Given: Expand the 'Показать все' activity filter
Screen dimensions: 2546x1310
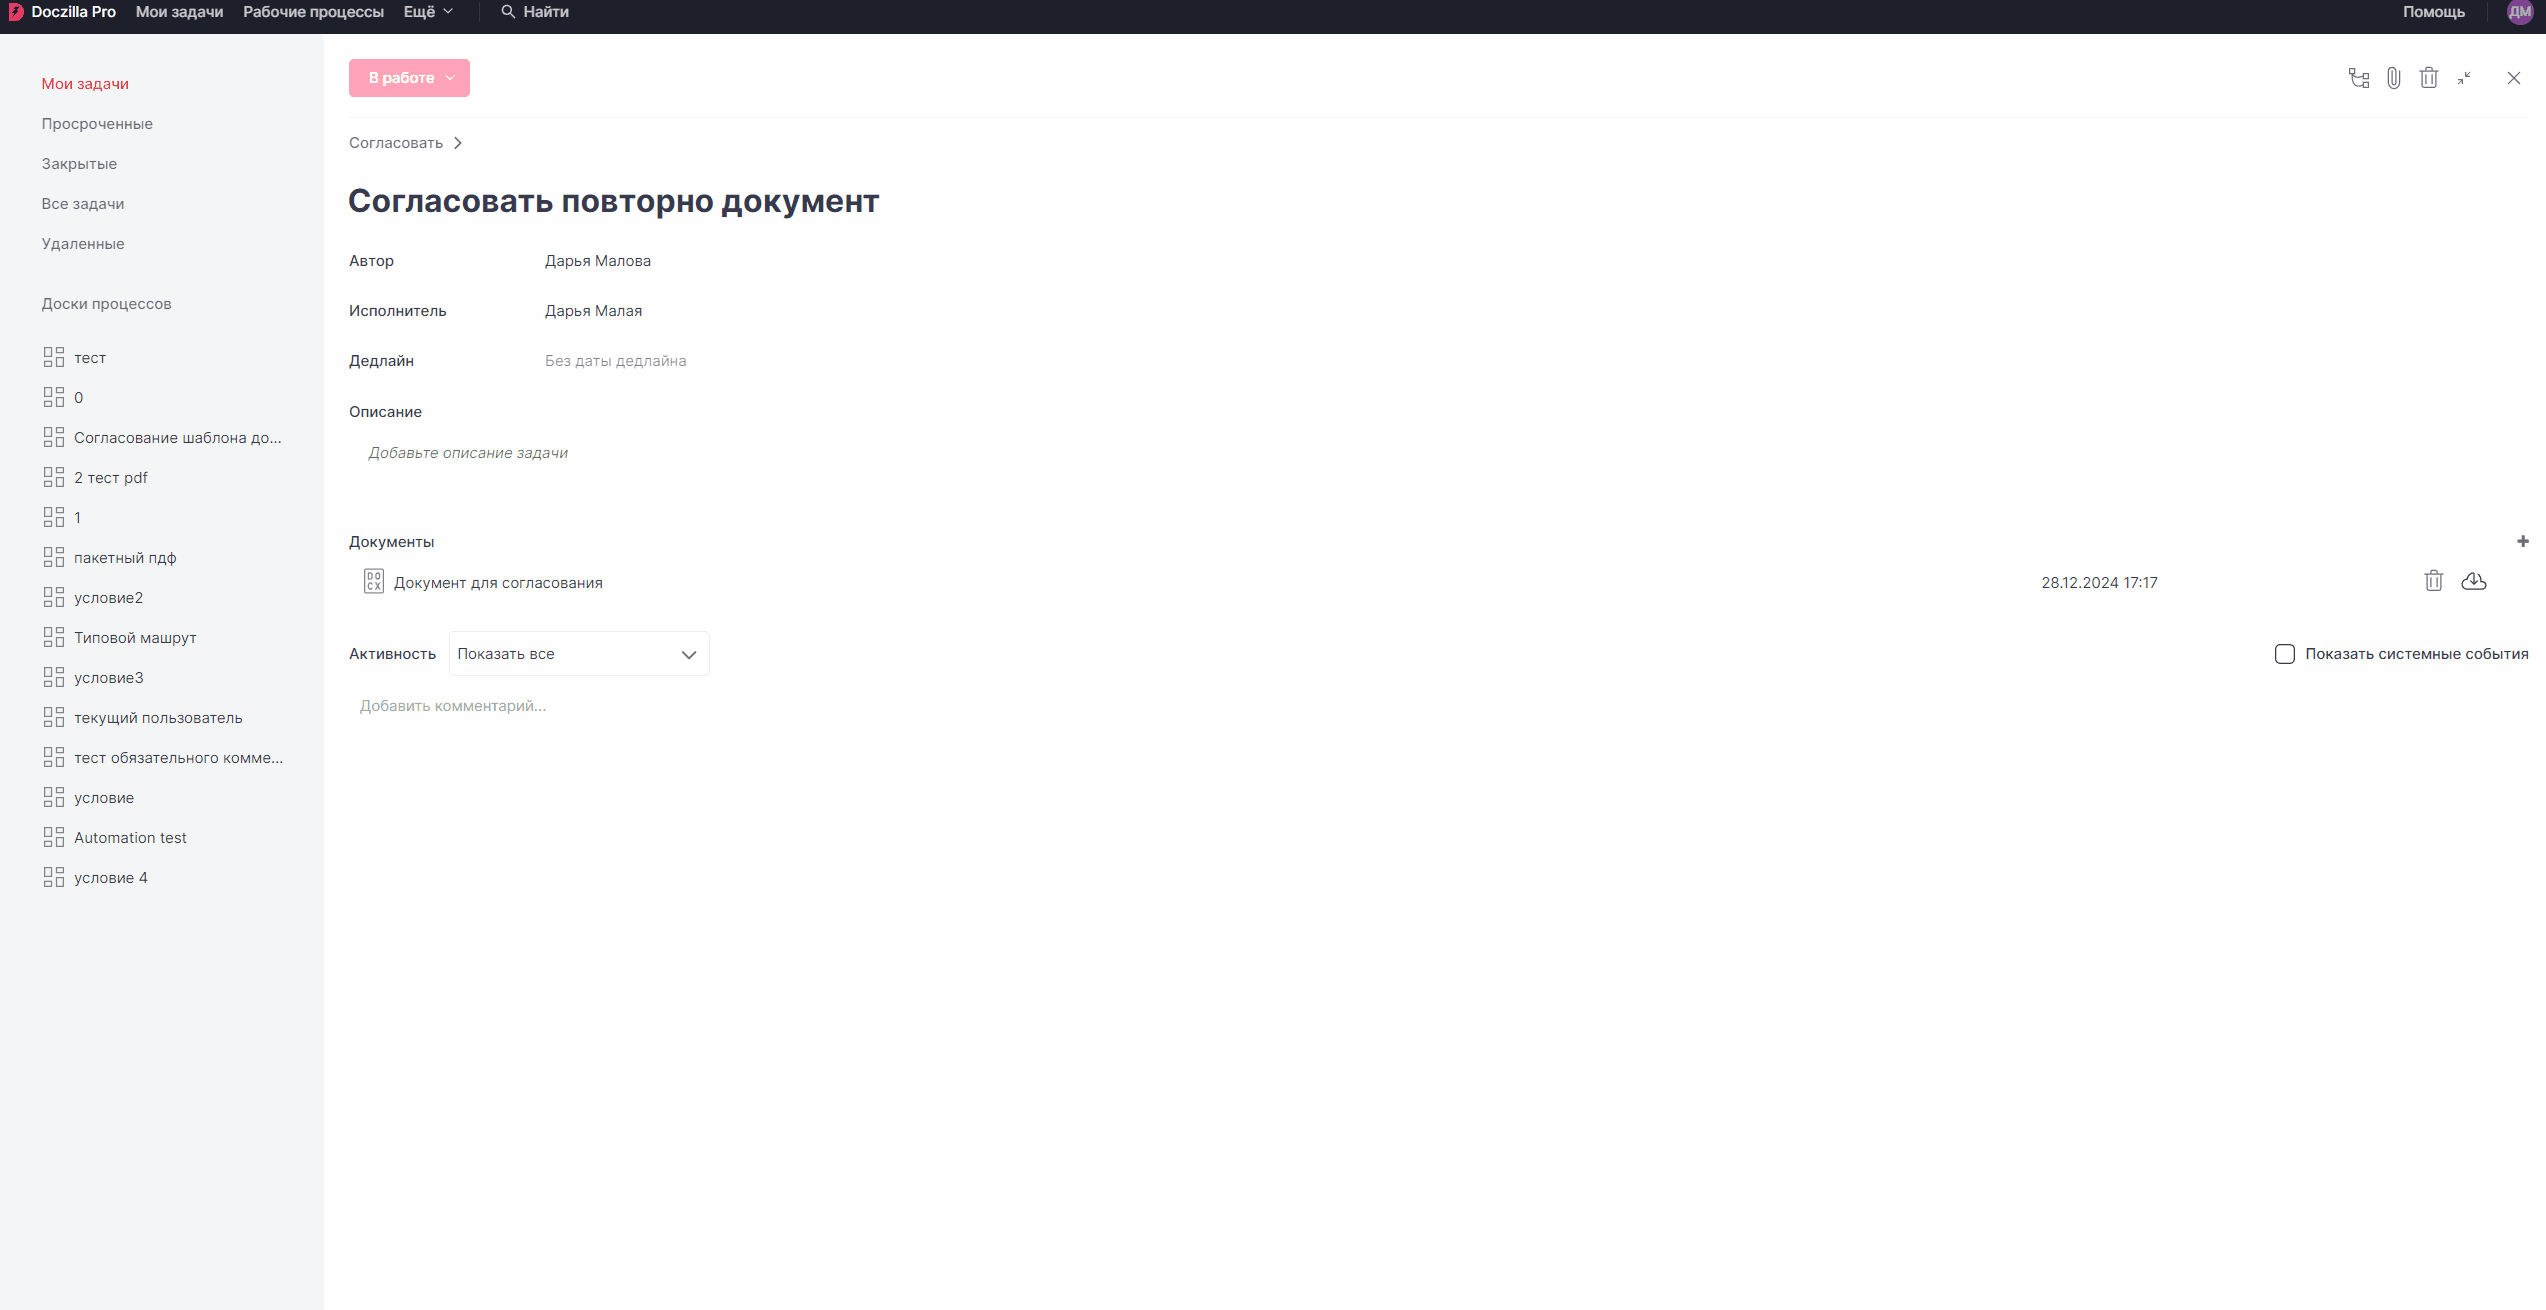Looking at the screenshot, I should tap(579, 654).
